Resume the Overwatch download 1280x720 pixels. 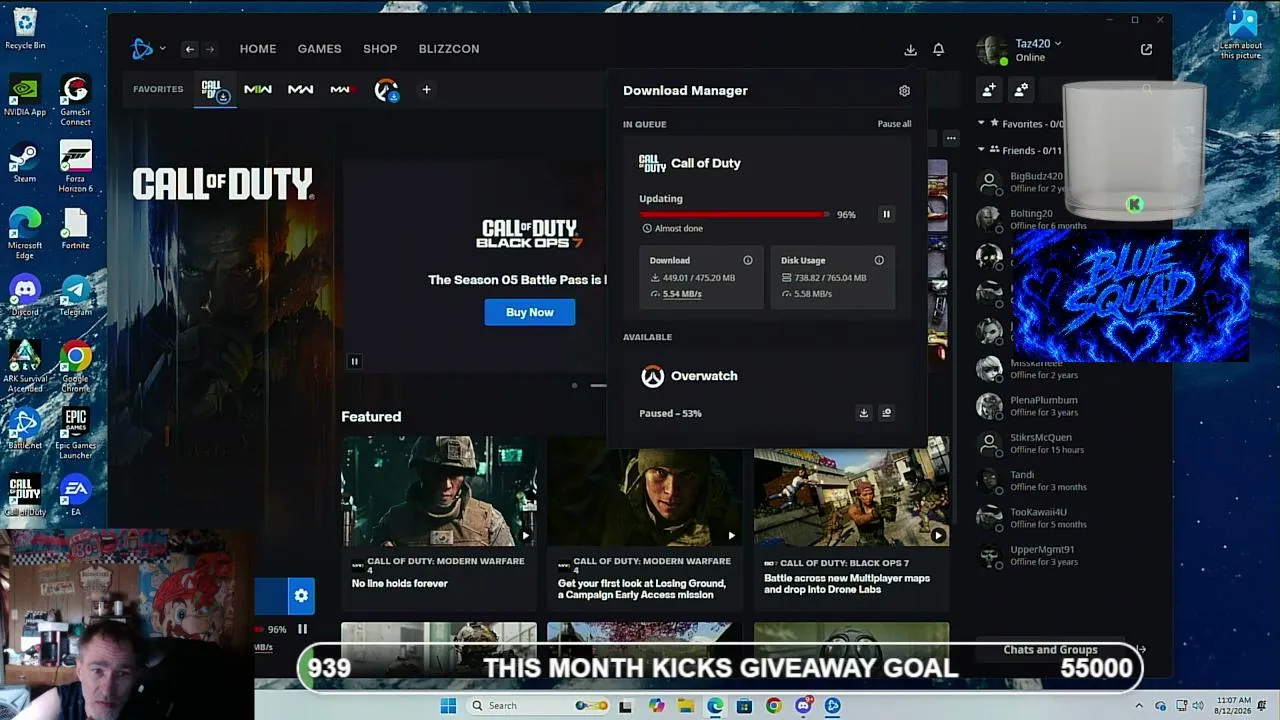864,413
